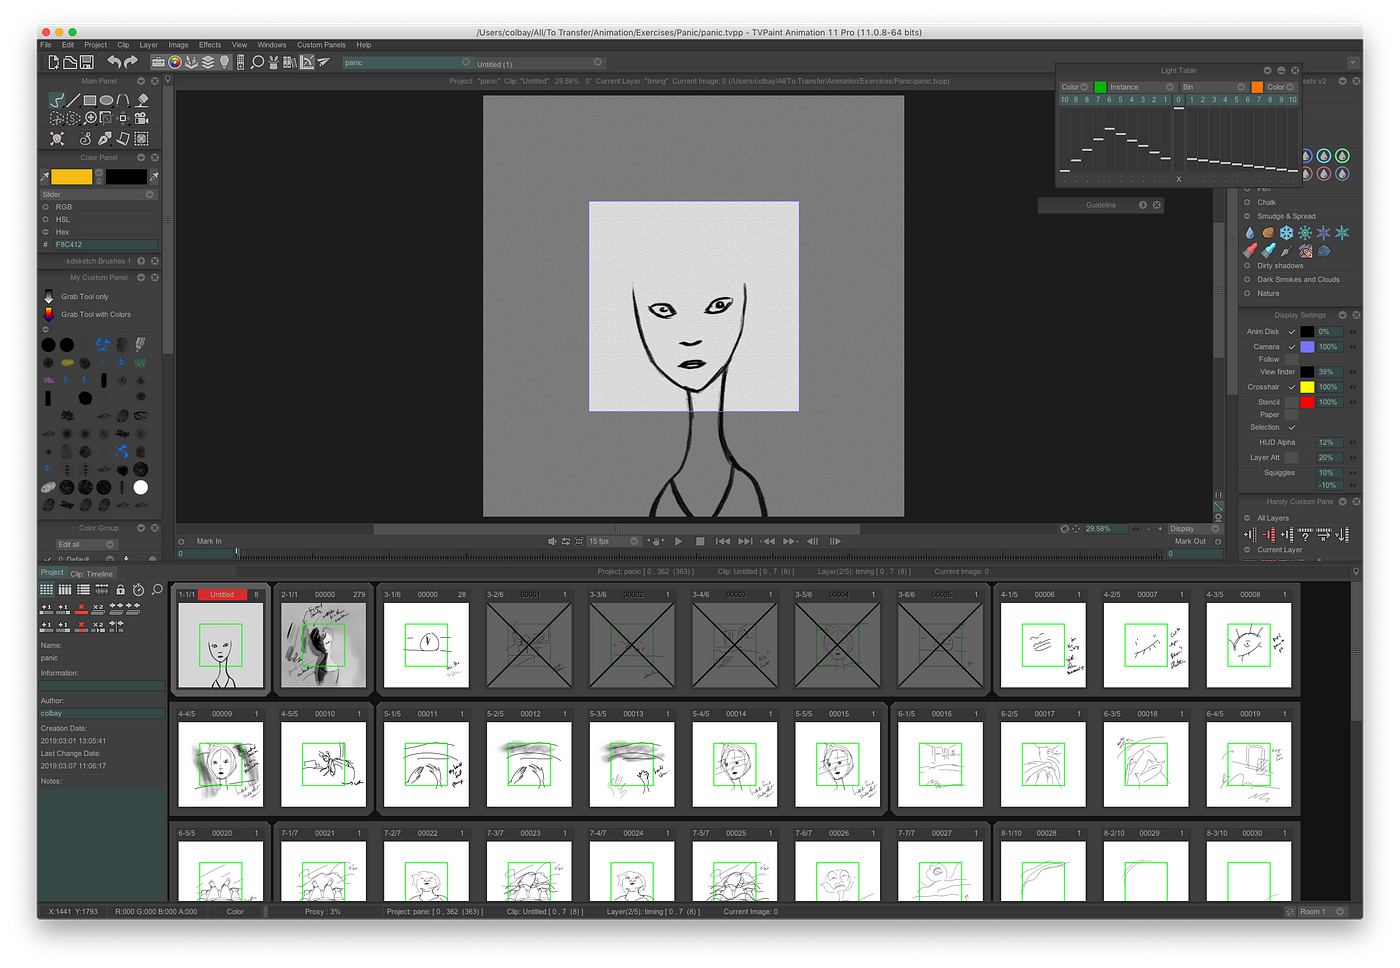Select the freehand stroke drawing tool
The image size is (1400, 968).
57,100
